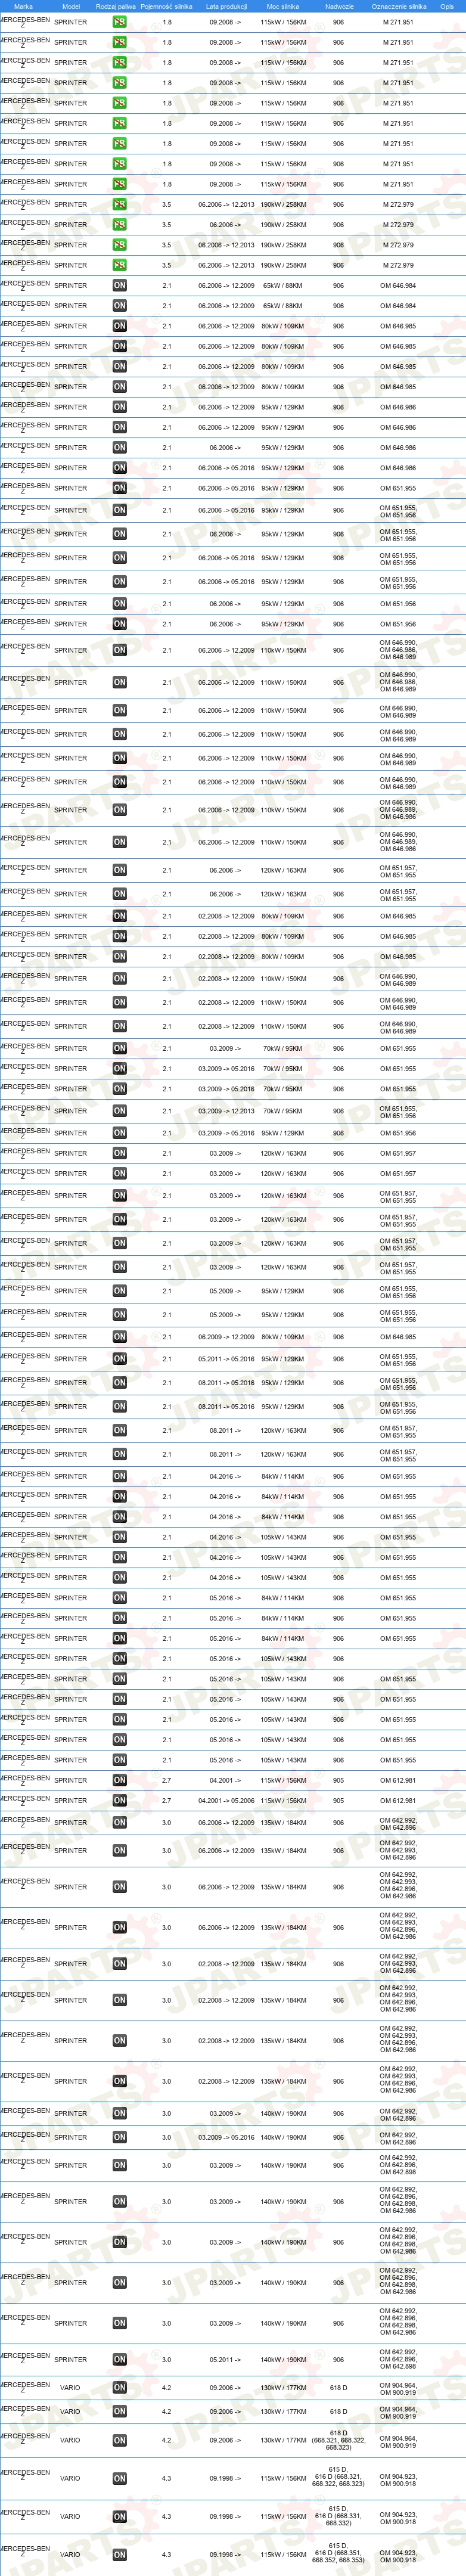Click the 'Marka' column header
This screenshot has height=2576, width=466.
23,6
